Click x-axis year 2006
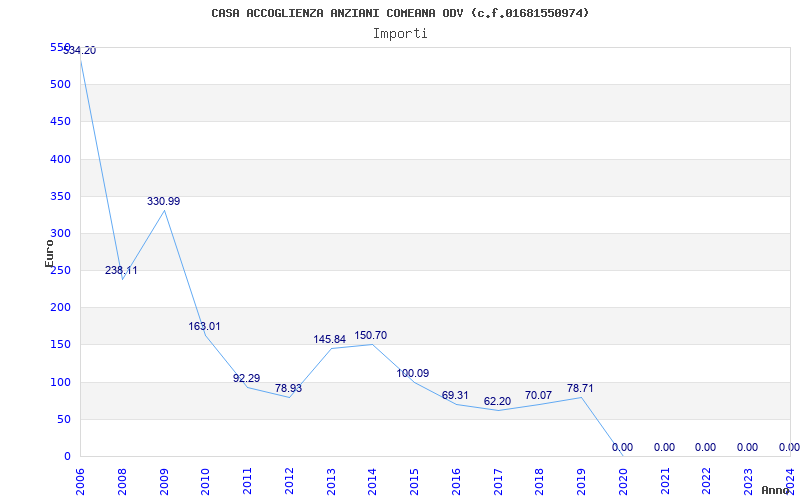Image resolution: width=800 pixels, height=500 pixels. [x=80, y=484]
